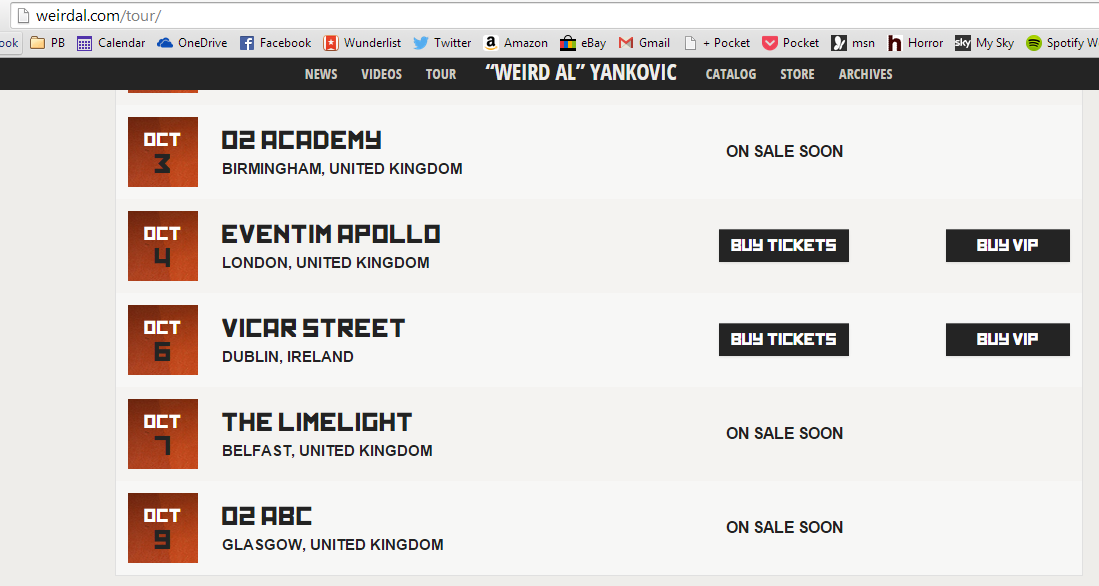Click the Oct 9 date tile
This screenshot has width=1099, height=586.
pyautogui.click(x=163, y=527)
